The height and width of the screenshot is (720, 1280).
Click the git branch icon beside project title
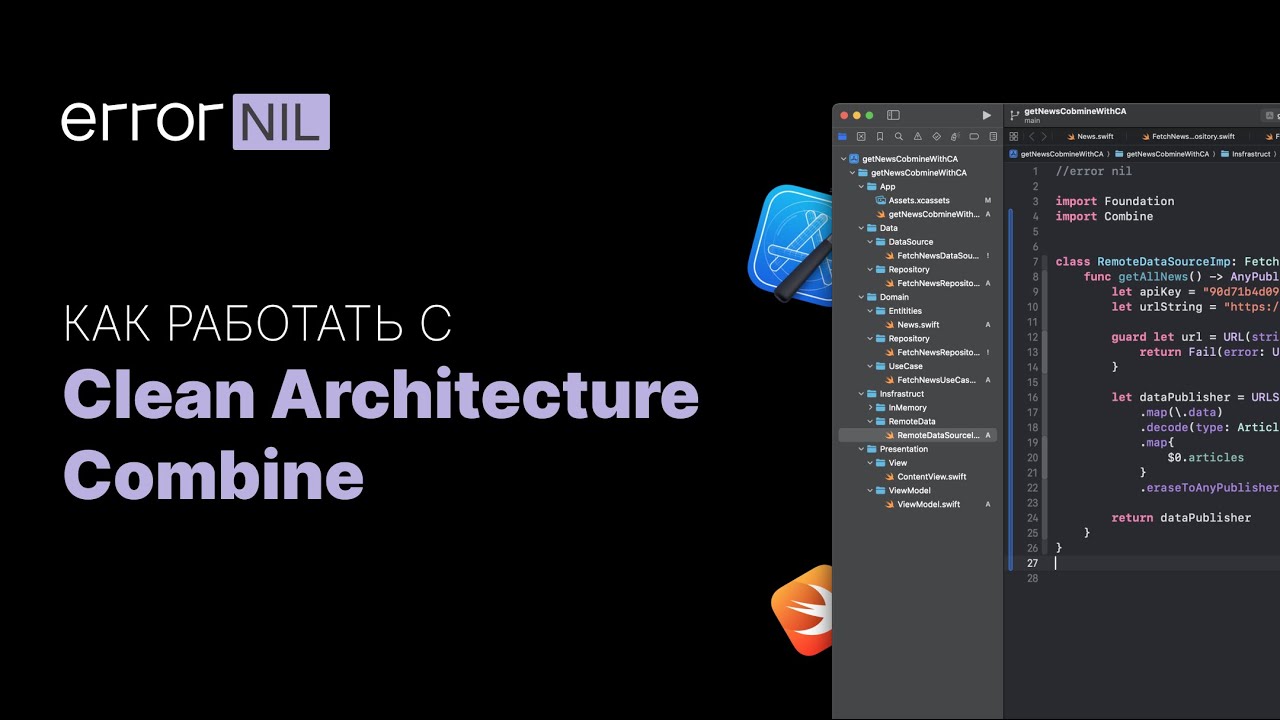pyautogui.click(x=1014, y=115)
